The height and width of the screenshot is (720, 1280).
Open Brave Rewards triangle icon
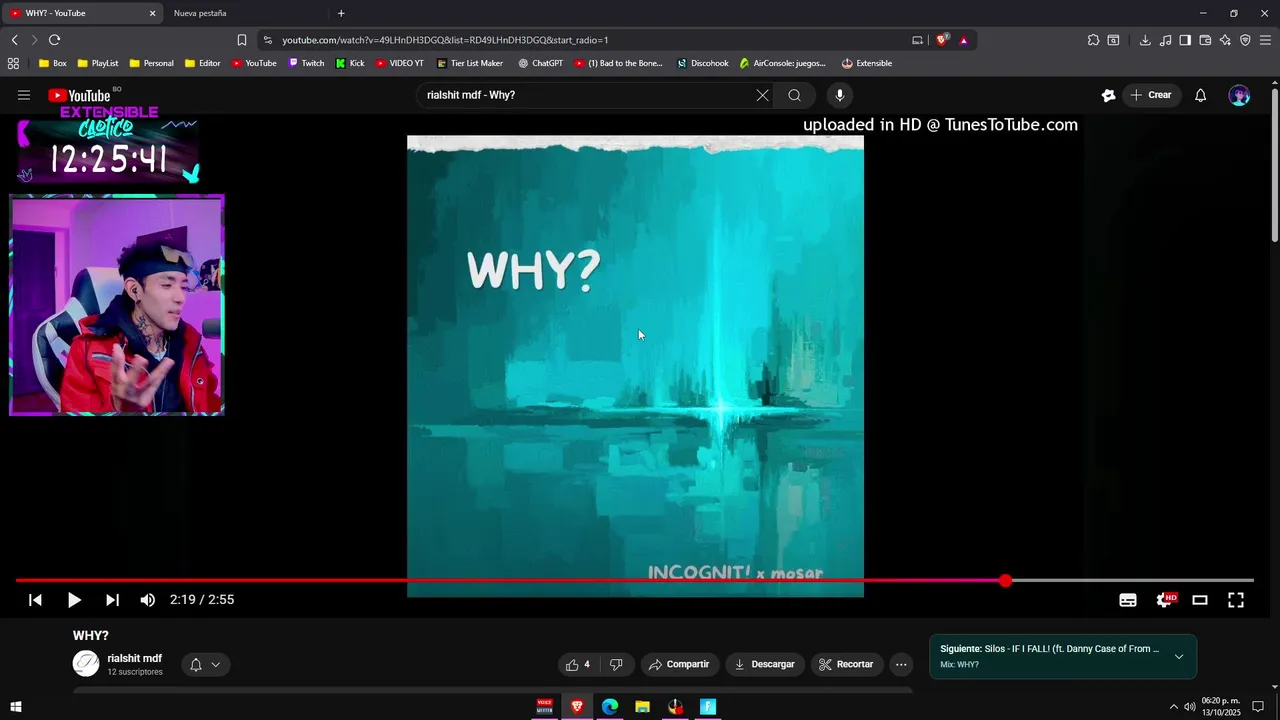[963, 40]
